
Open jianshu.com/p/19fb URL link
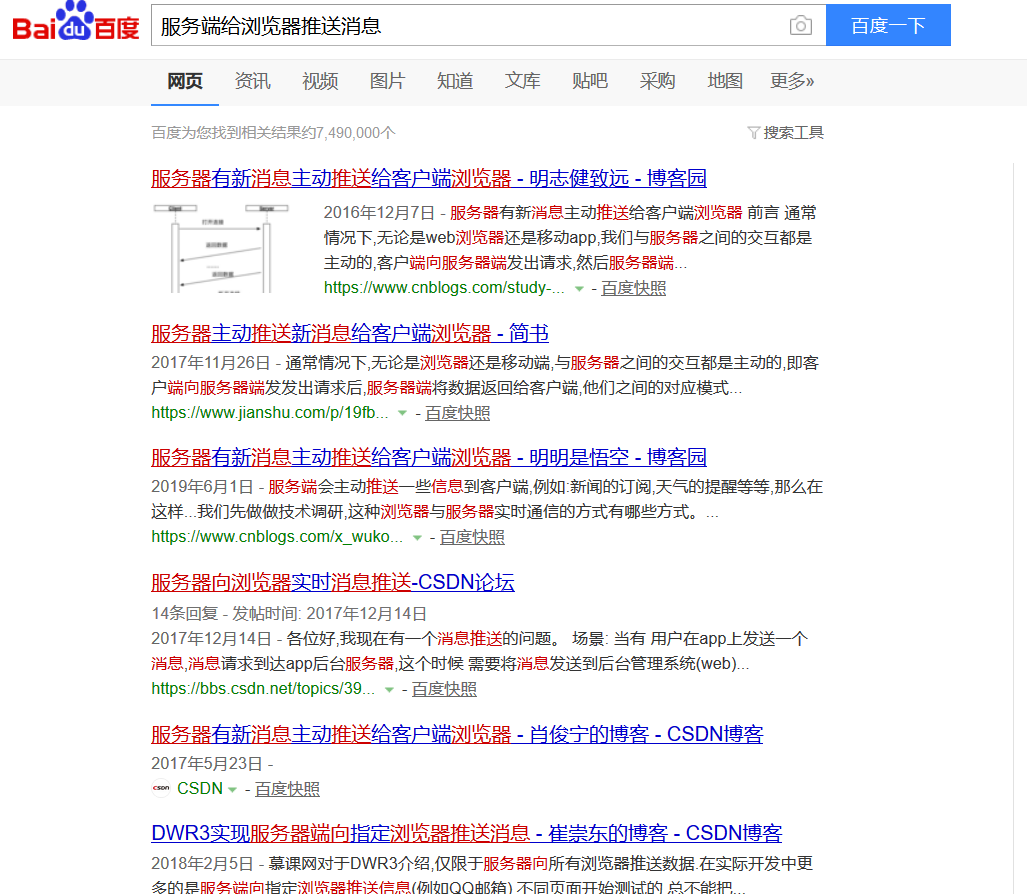(x=270, y=413)
